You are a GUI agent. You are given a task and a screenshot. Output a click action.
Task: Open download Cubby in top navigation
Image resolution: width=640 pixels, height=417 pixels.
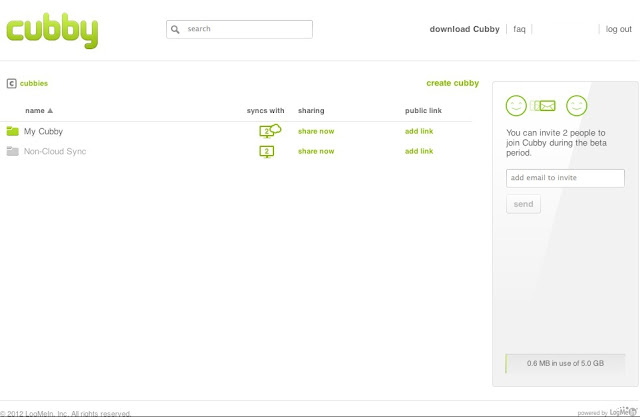464,29
